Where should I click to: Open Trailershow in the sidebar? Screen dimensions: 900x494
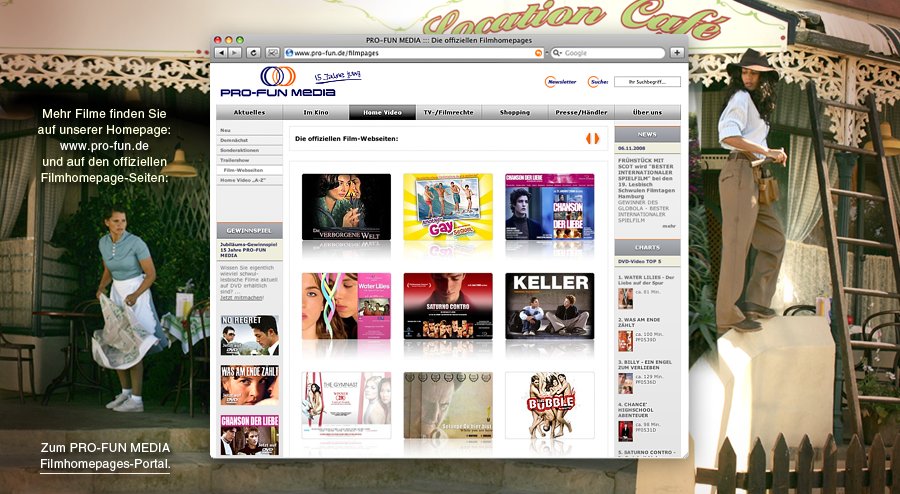tap(249, 160)
